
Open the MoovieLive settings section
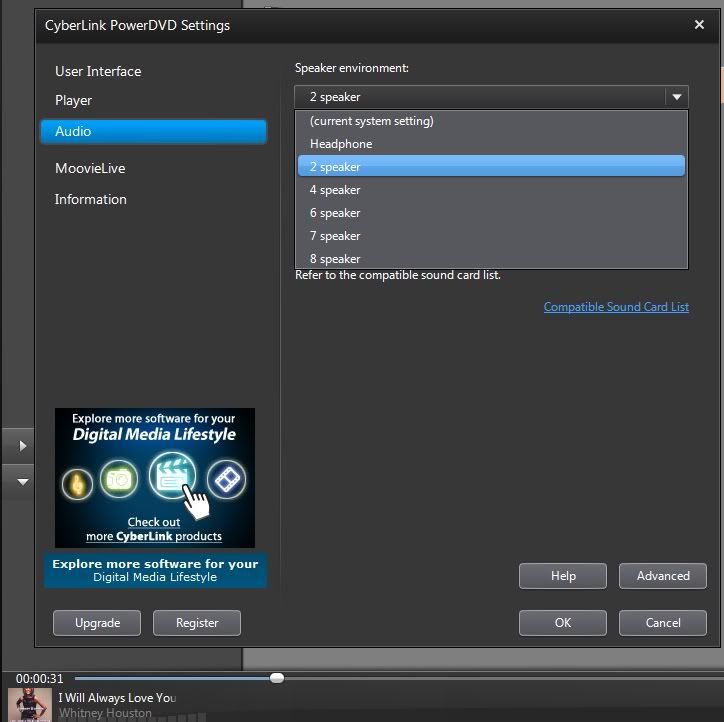pos(90,168)
